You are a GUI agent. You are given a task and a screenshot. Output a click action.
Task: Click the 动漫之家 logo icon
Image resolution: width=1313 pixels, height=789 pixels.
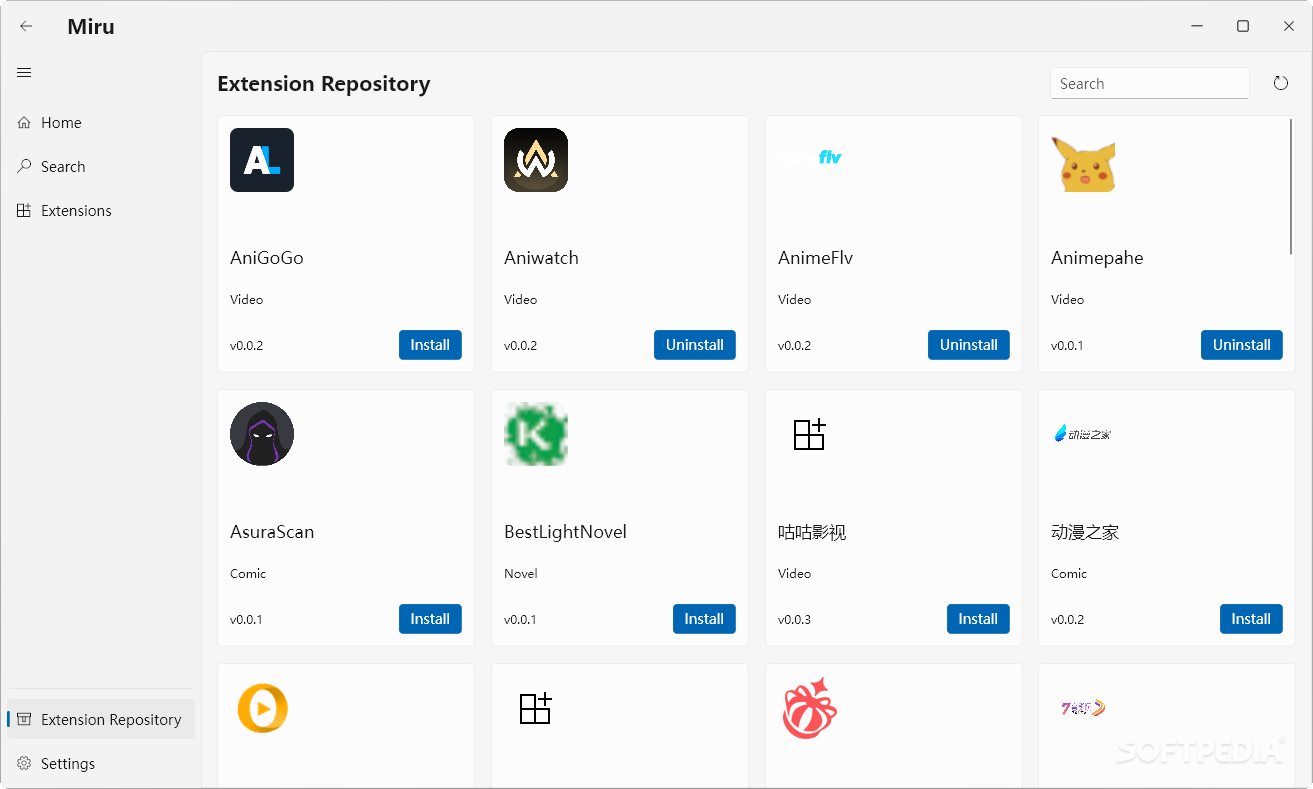click(x=1083, y=433)
